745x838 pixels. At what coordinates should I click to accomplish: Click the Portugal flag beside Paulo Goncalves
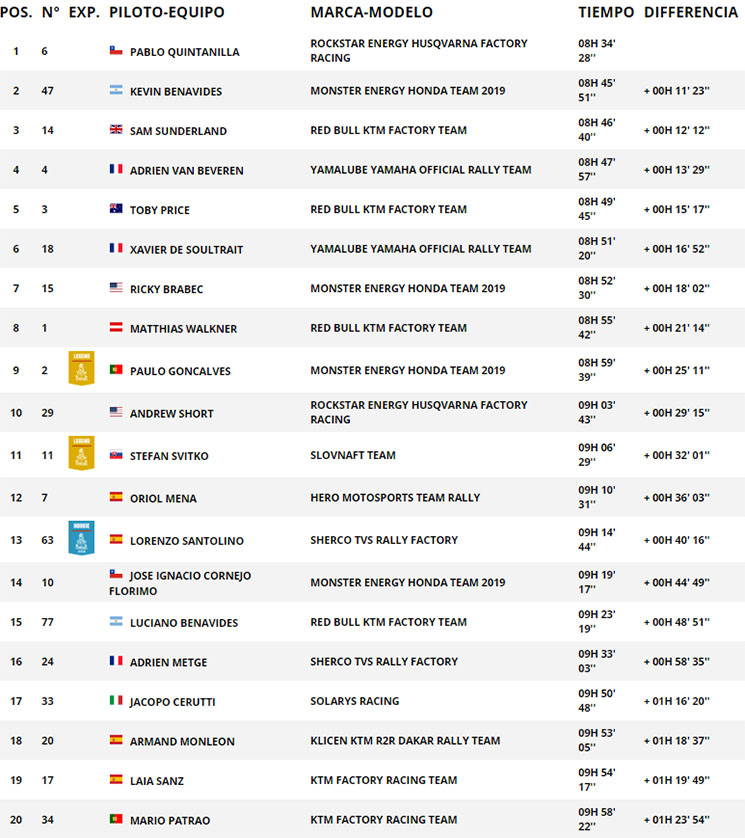[x=116, y=370]
